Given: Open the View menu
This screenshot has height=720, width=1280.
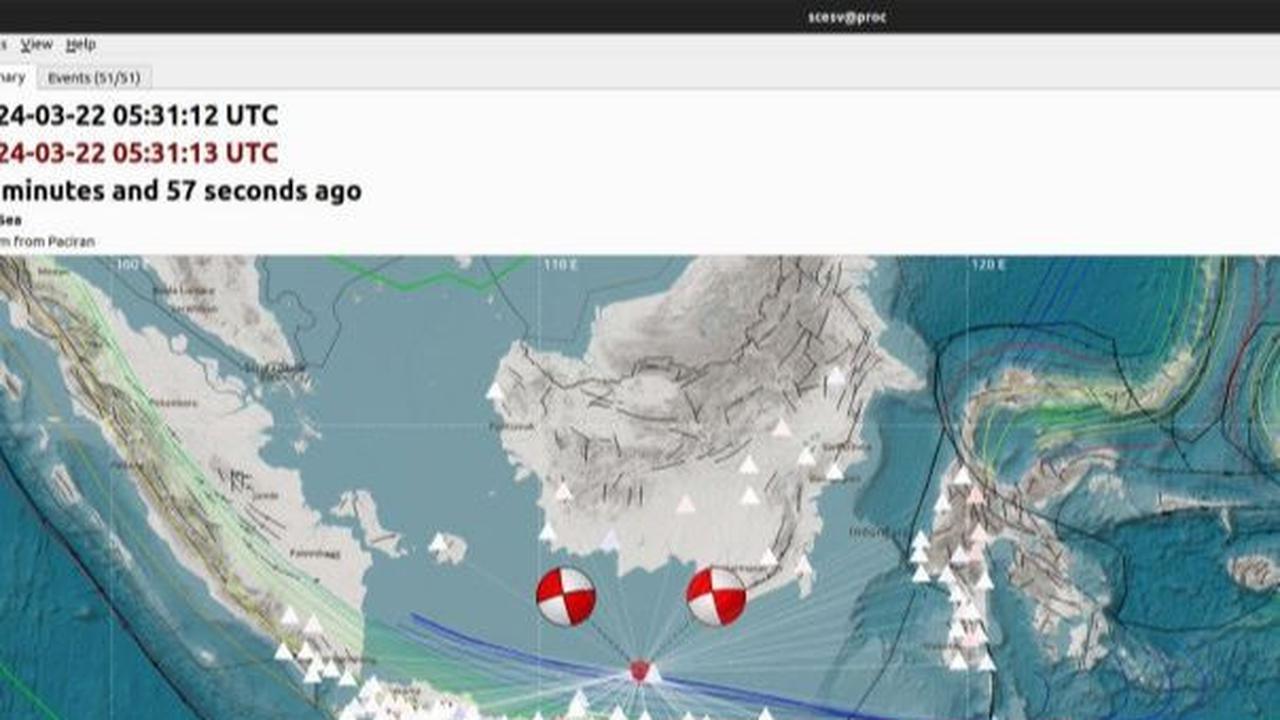Looking at the screenshot, I should click(37, 45).
